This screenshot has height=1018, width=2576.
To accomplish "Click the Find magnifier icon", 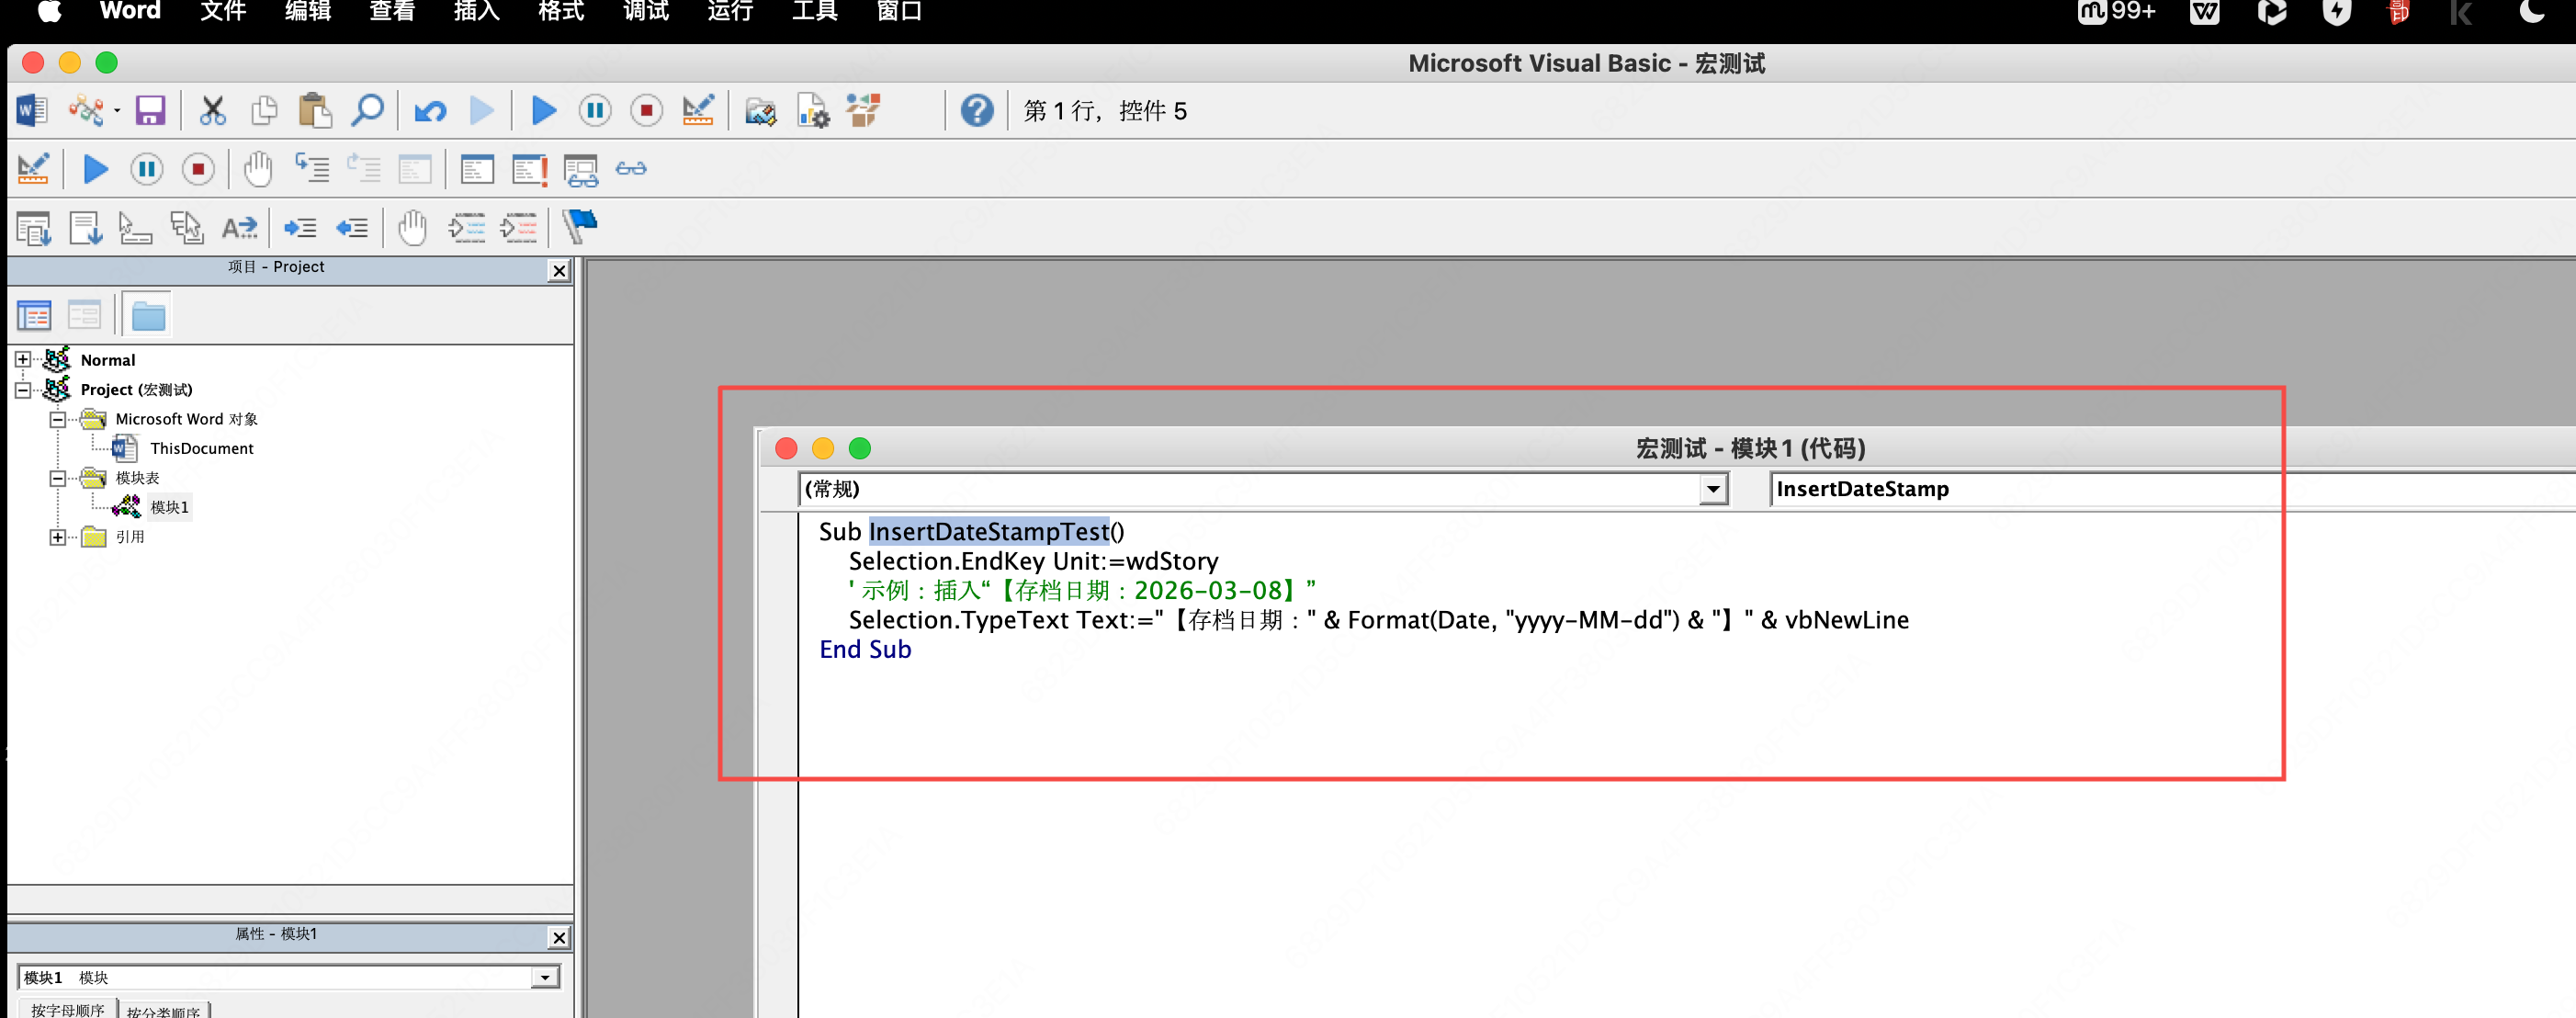I will click(x=367, y=110).
